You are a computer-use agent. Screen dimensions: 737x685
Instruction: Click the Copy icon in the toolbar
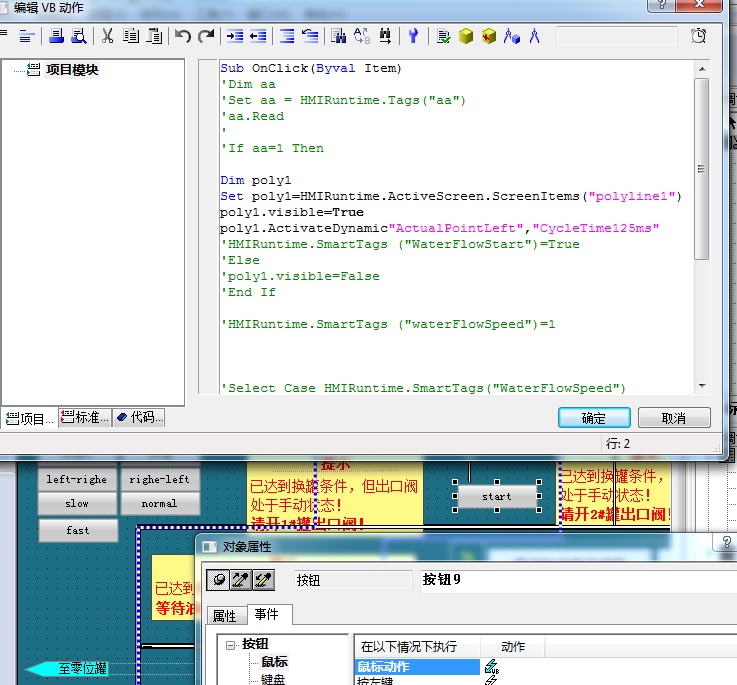(x=131, y=36)
